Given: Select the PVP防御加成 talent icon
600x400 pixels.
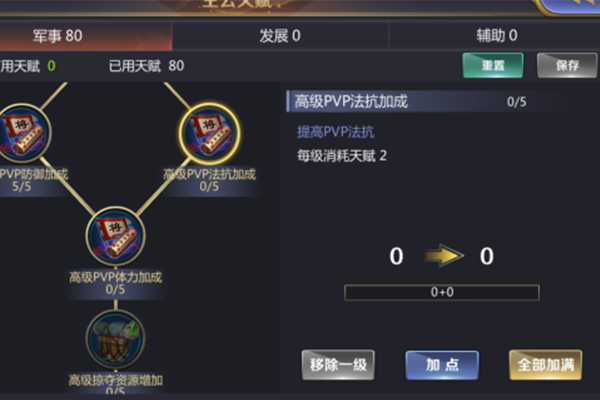Looking at the screenshot, I should pos(23,133).
